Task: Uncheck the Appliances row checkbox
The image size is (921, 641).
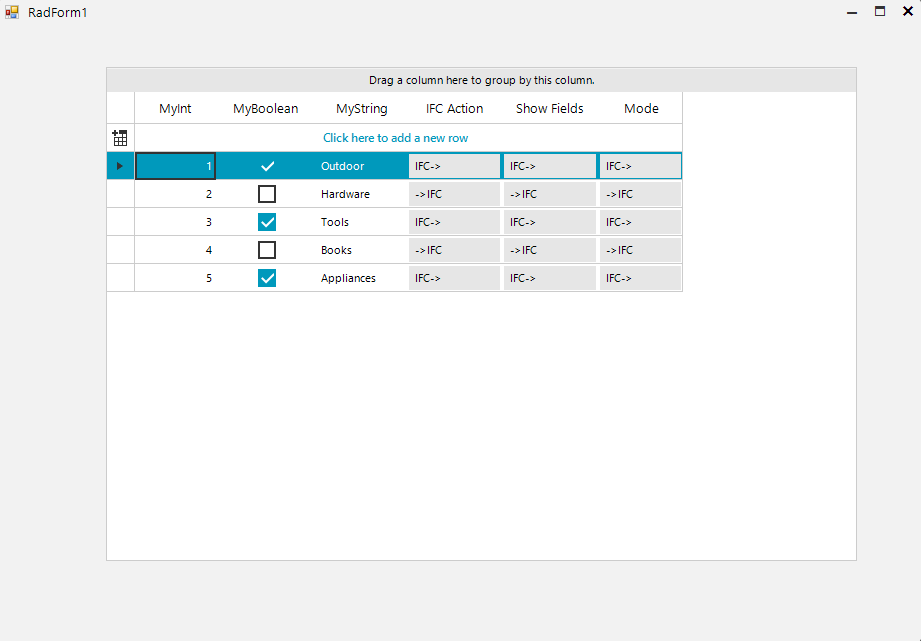Action: click(267, 278)
